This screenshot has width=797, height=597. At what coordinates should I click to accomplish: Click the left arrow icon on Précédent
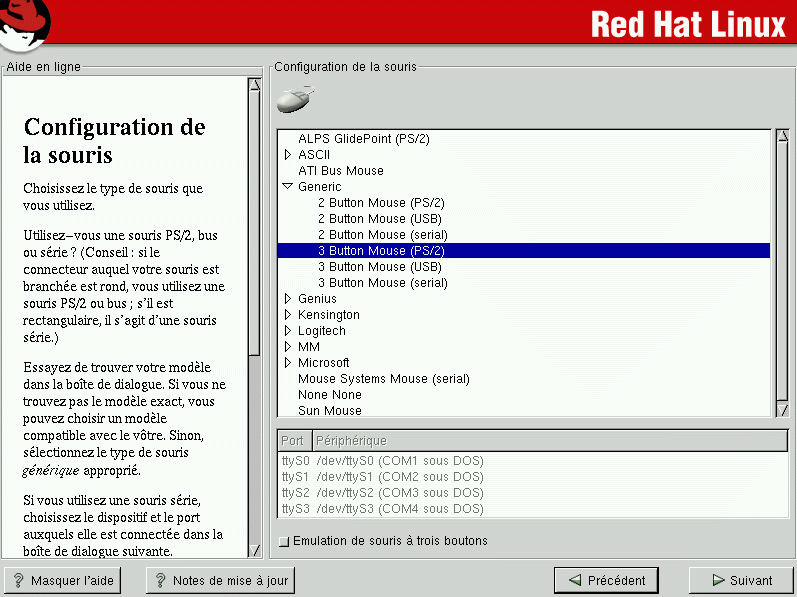[574, 580]
